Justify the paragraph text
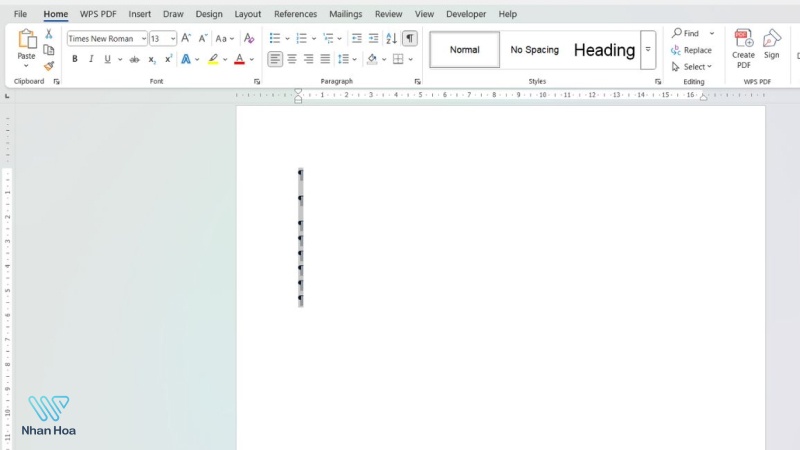Image resolution: width=800 pixels, height=450 pixels. (325, 59)
